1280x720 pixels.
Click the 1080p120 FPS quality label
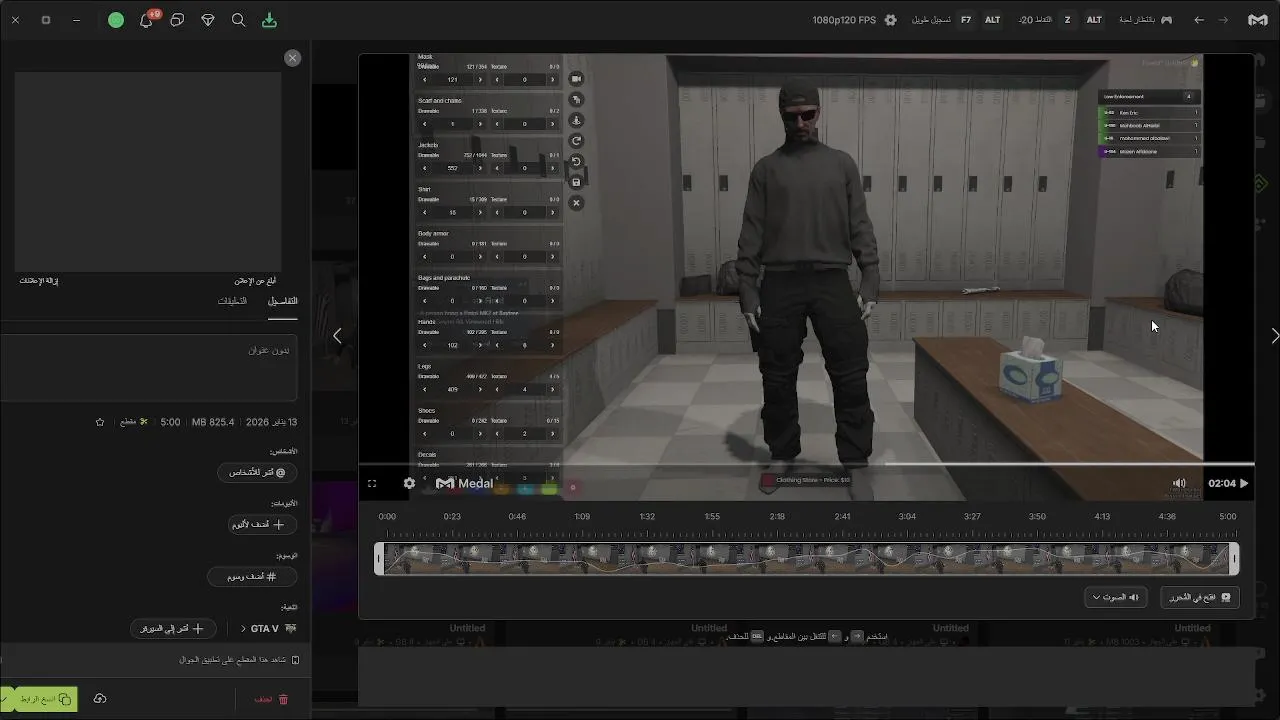click(844, 20)
